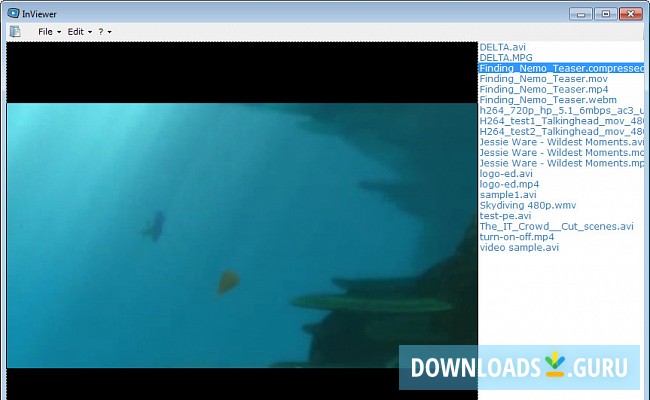The height and width of the screenshot is (400, 650).
Task: Select H264_test2_Talkinghead_mov file
Action: pyautogui.click(x=561, y=131)
